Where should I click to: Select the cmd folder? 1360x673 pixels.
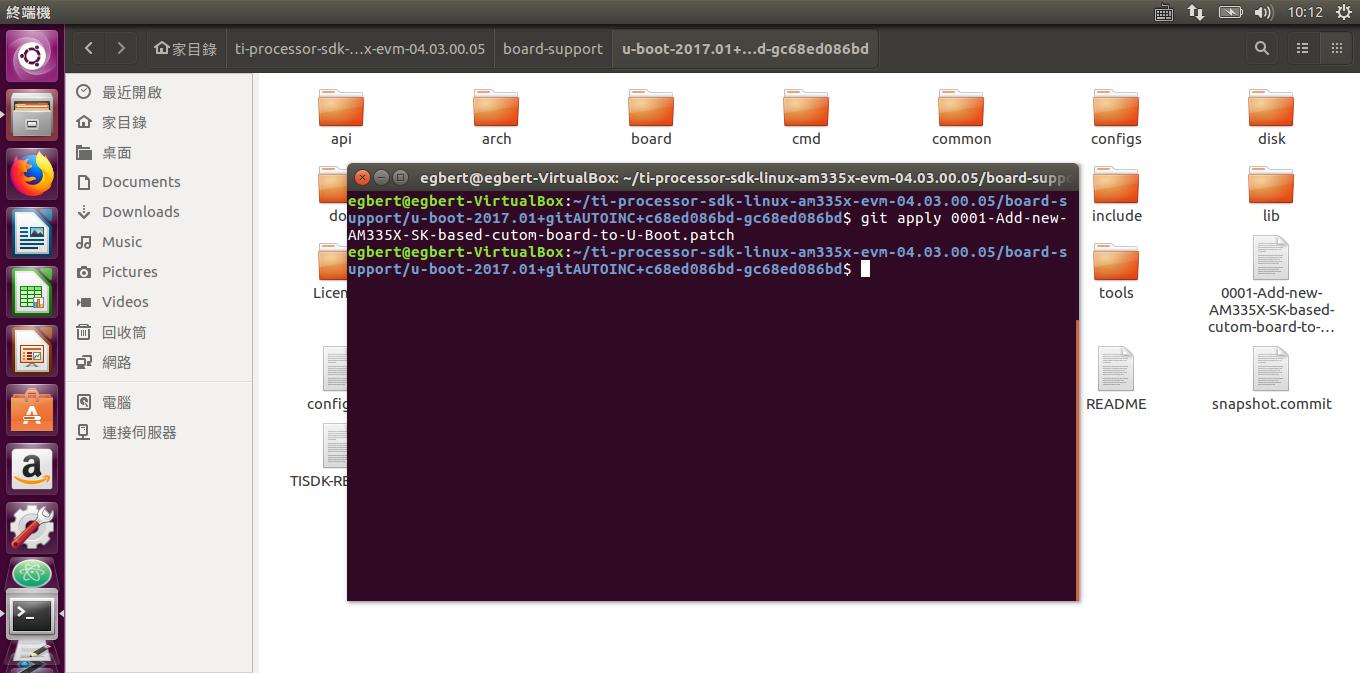(x=806, y=117)
